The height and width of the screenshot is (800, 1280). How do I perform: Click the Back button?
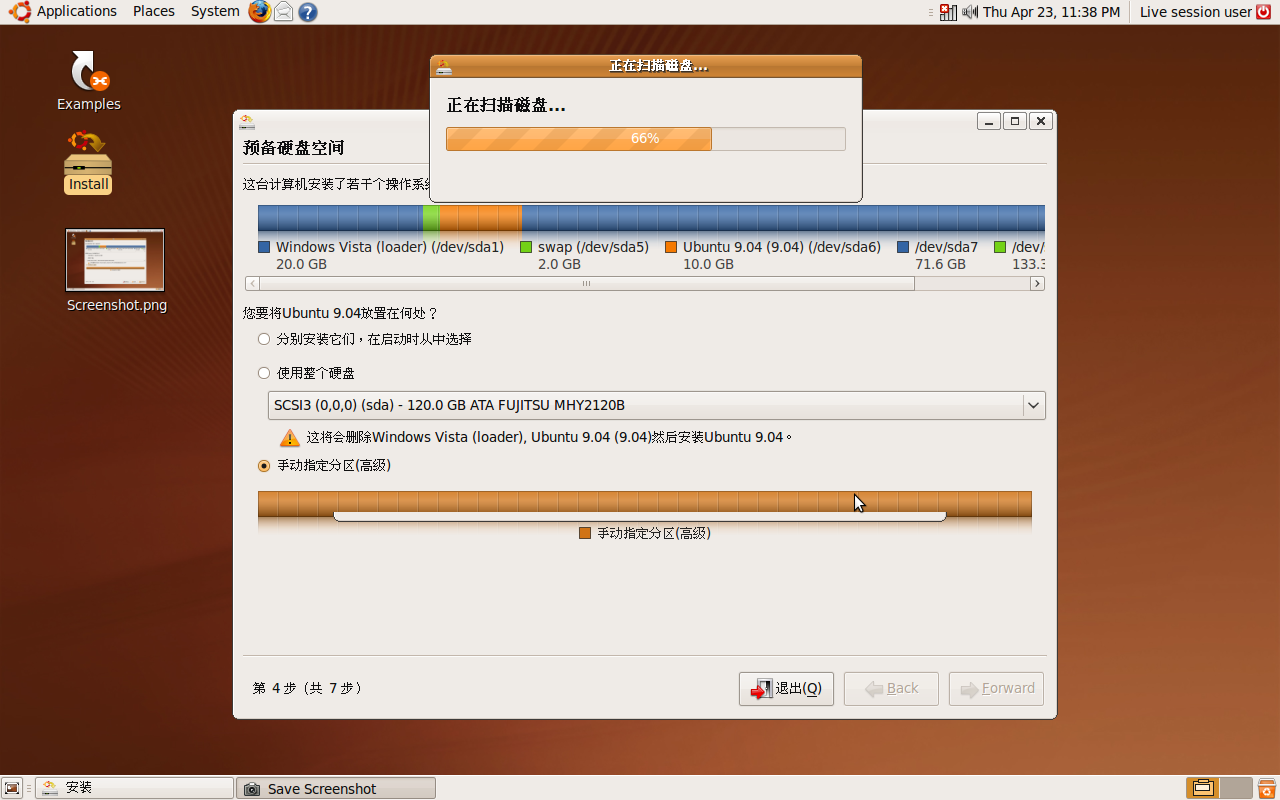point(891,688)
